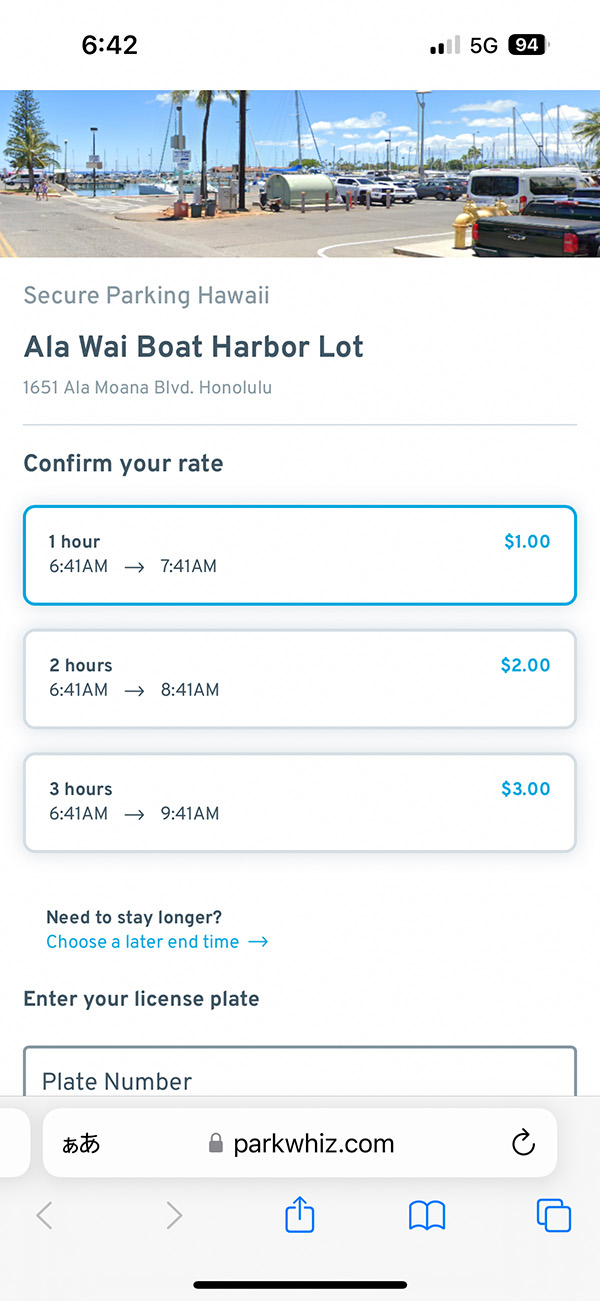Image resolution: width=600 pixels, height=1301 pixels.
Task: Click 'Choose a later end time' link
Action: (x=143, y=942)
